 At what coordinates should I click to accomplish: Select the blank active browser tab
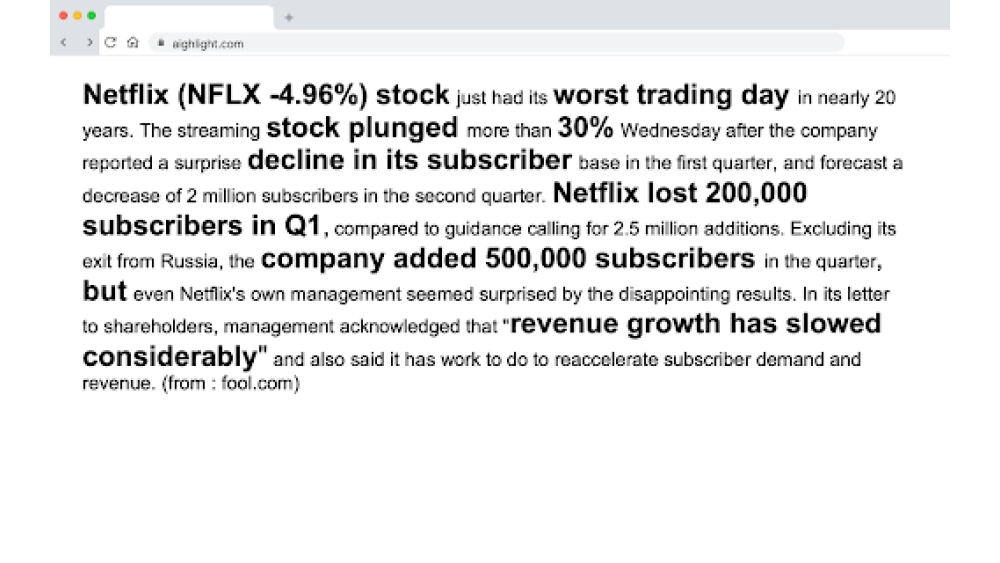coord(188,17)
